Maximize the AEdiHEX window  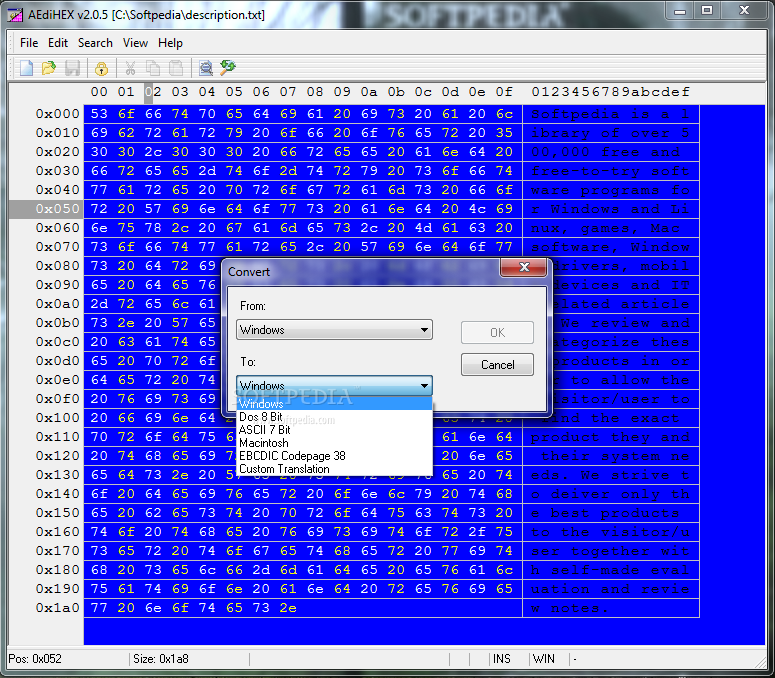point(707,11)
